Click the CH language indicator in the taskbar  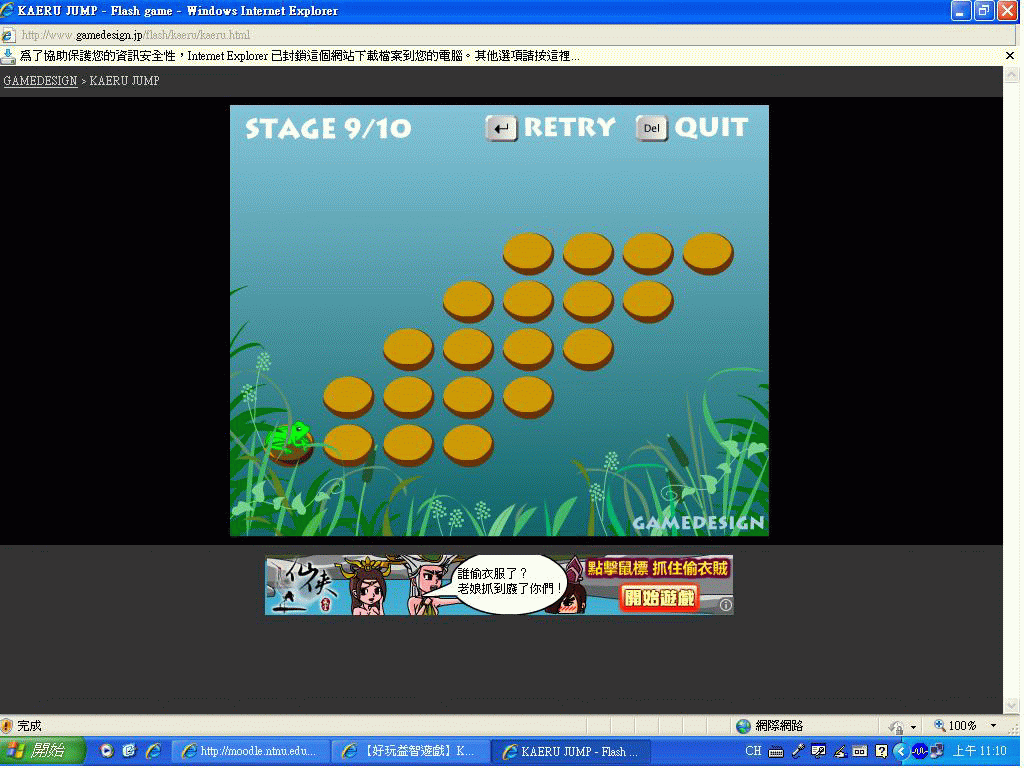click(753, 751)
